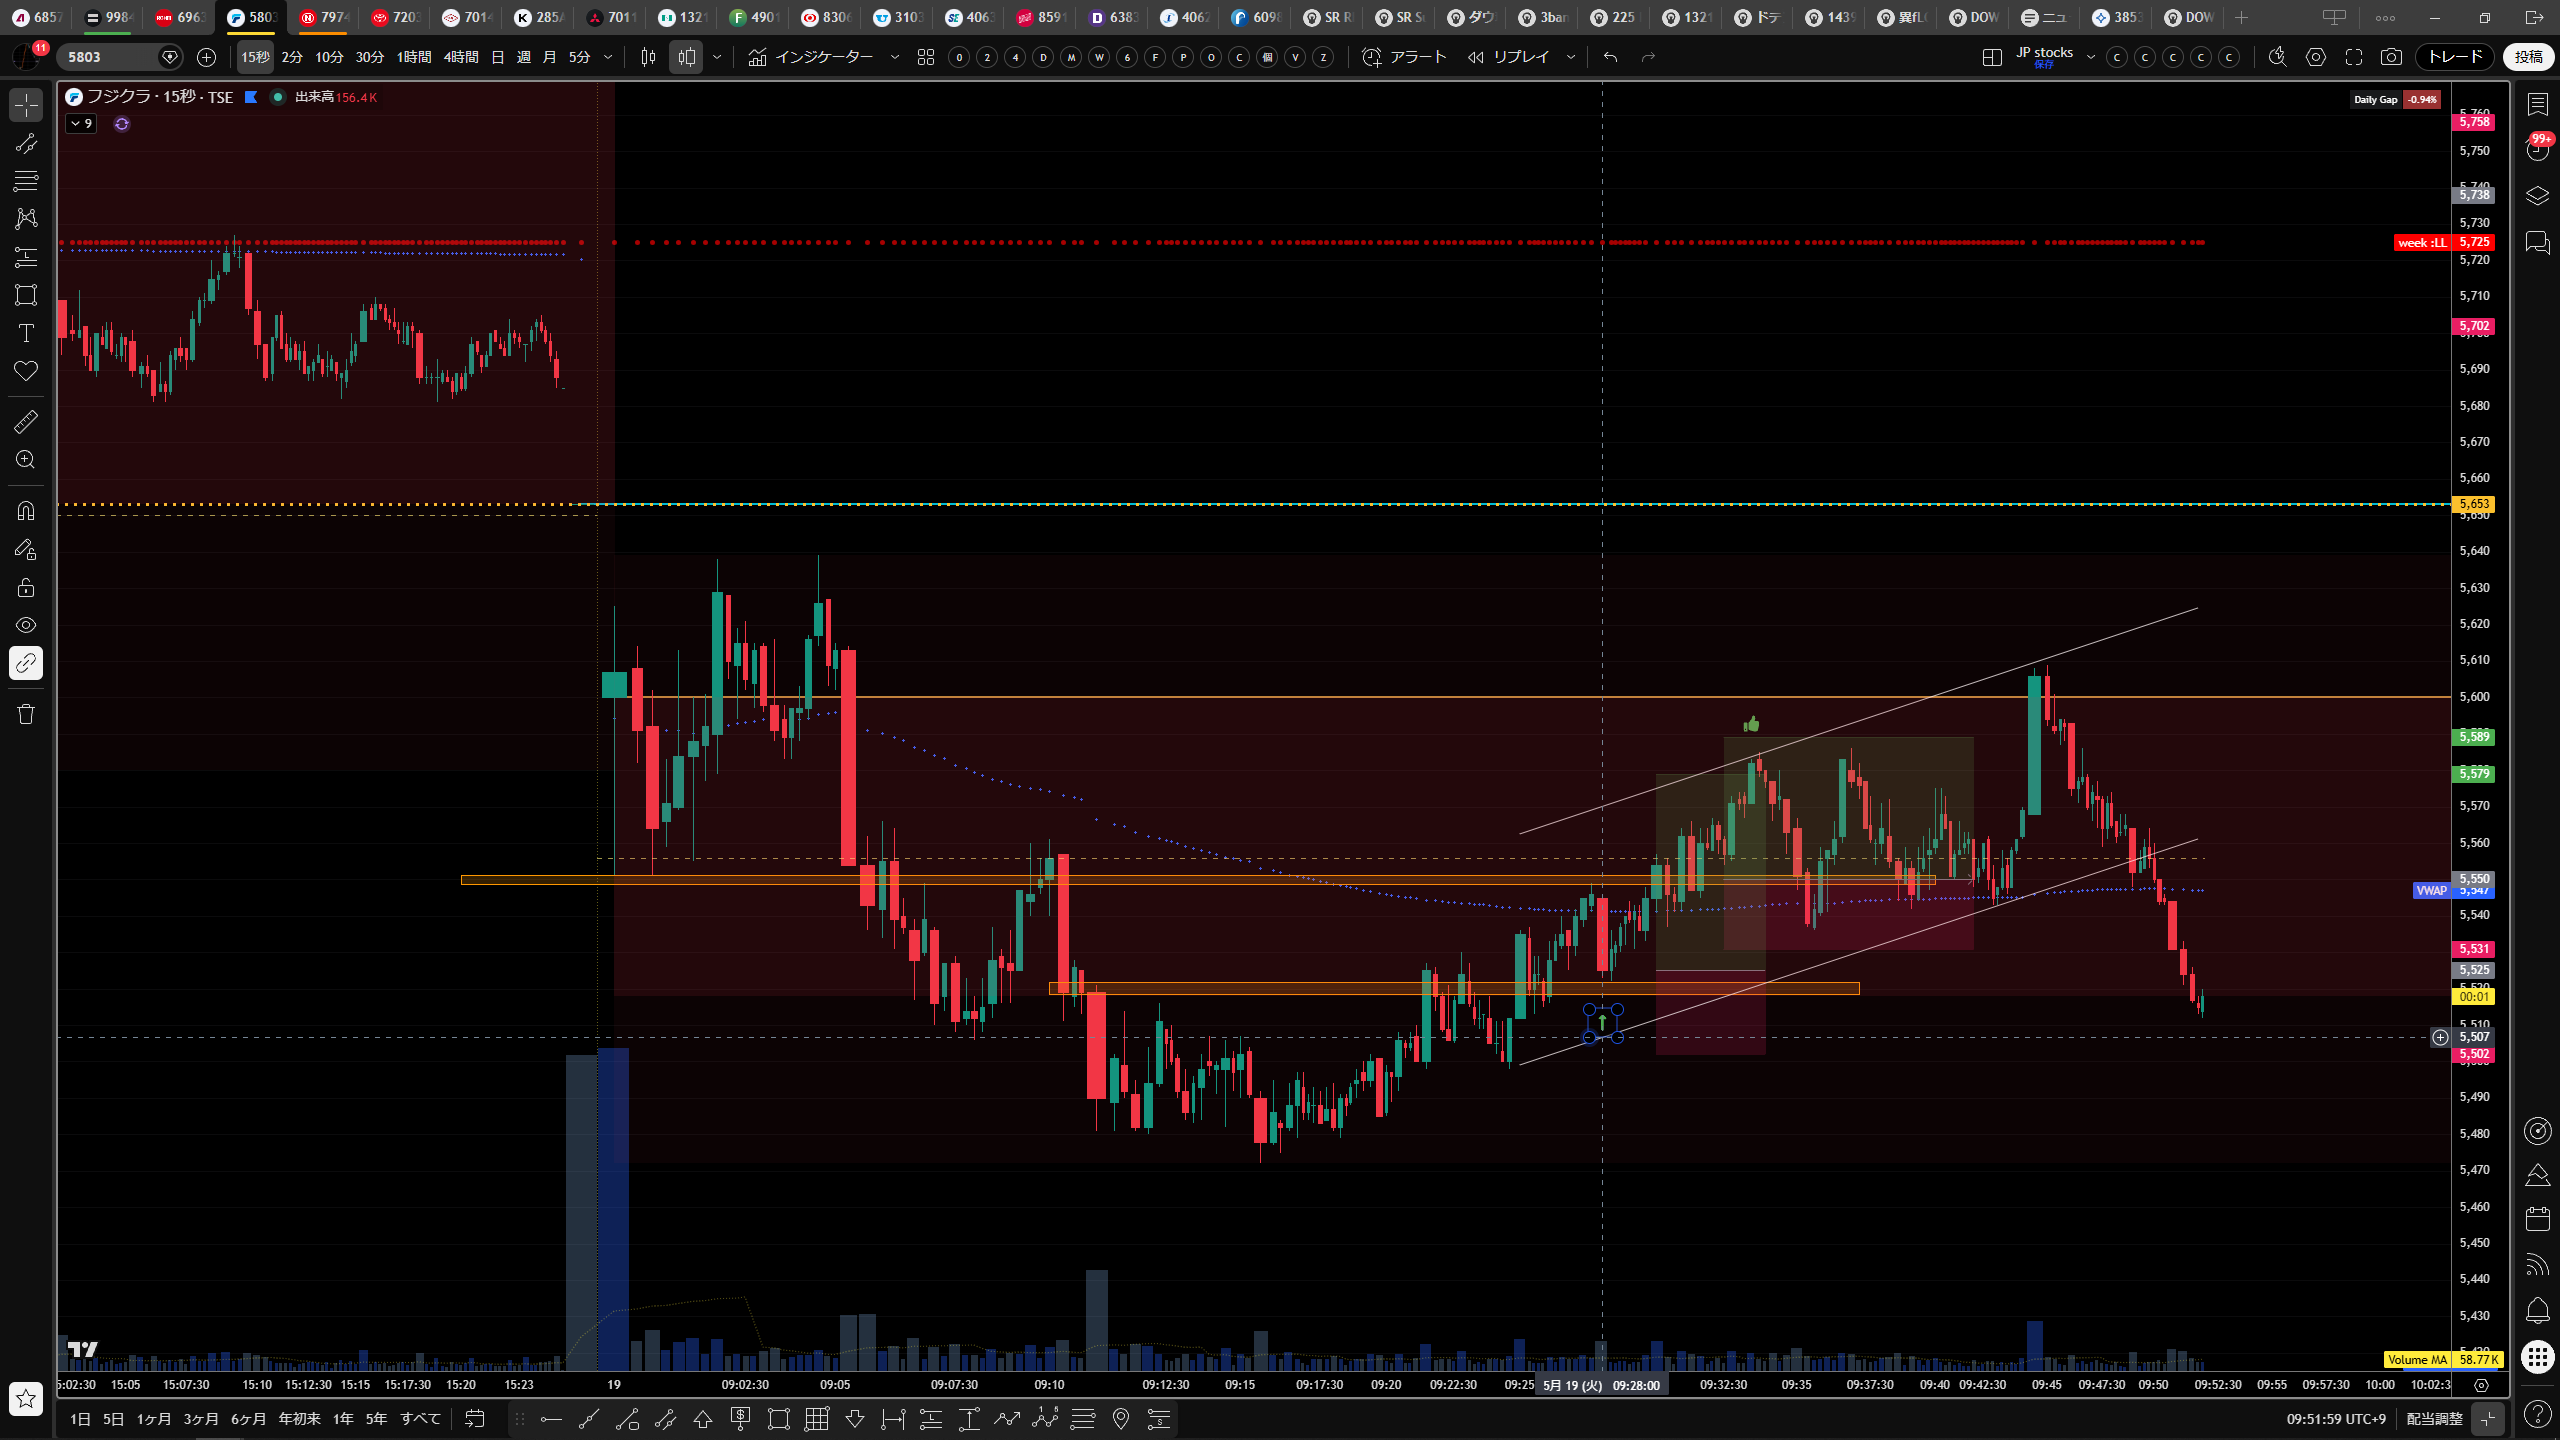Viewport: 2560px width, 1440px height.
Task: Open the pattern drawing tools
Action: click(26, 219)
